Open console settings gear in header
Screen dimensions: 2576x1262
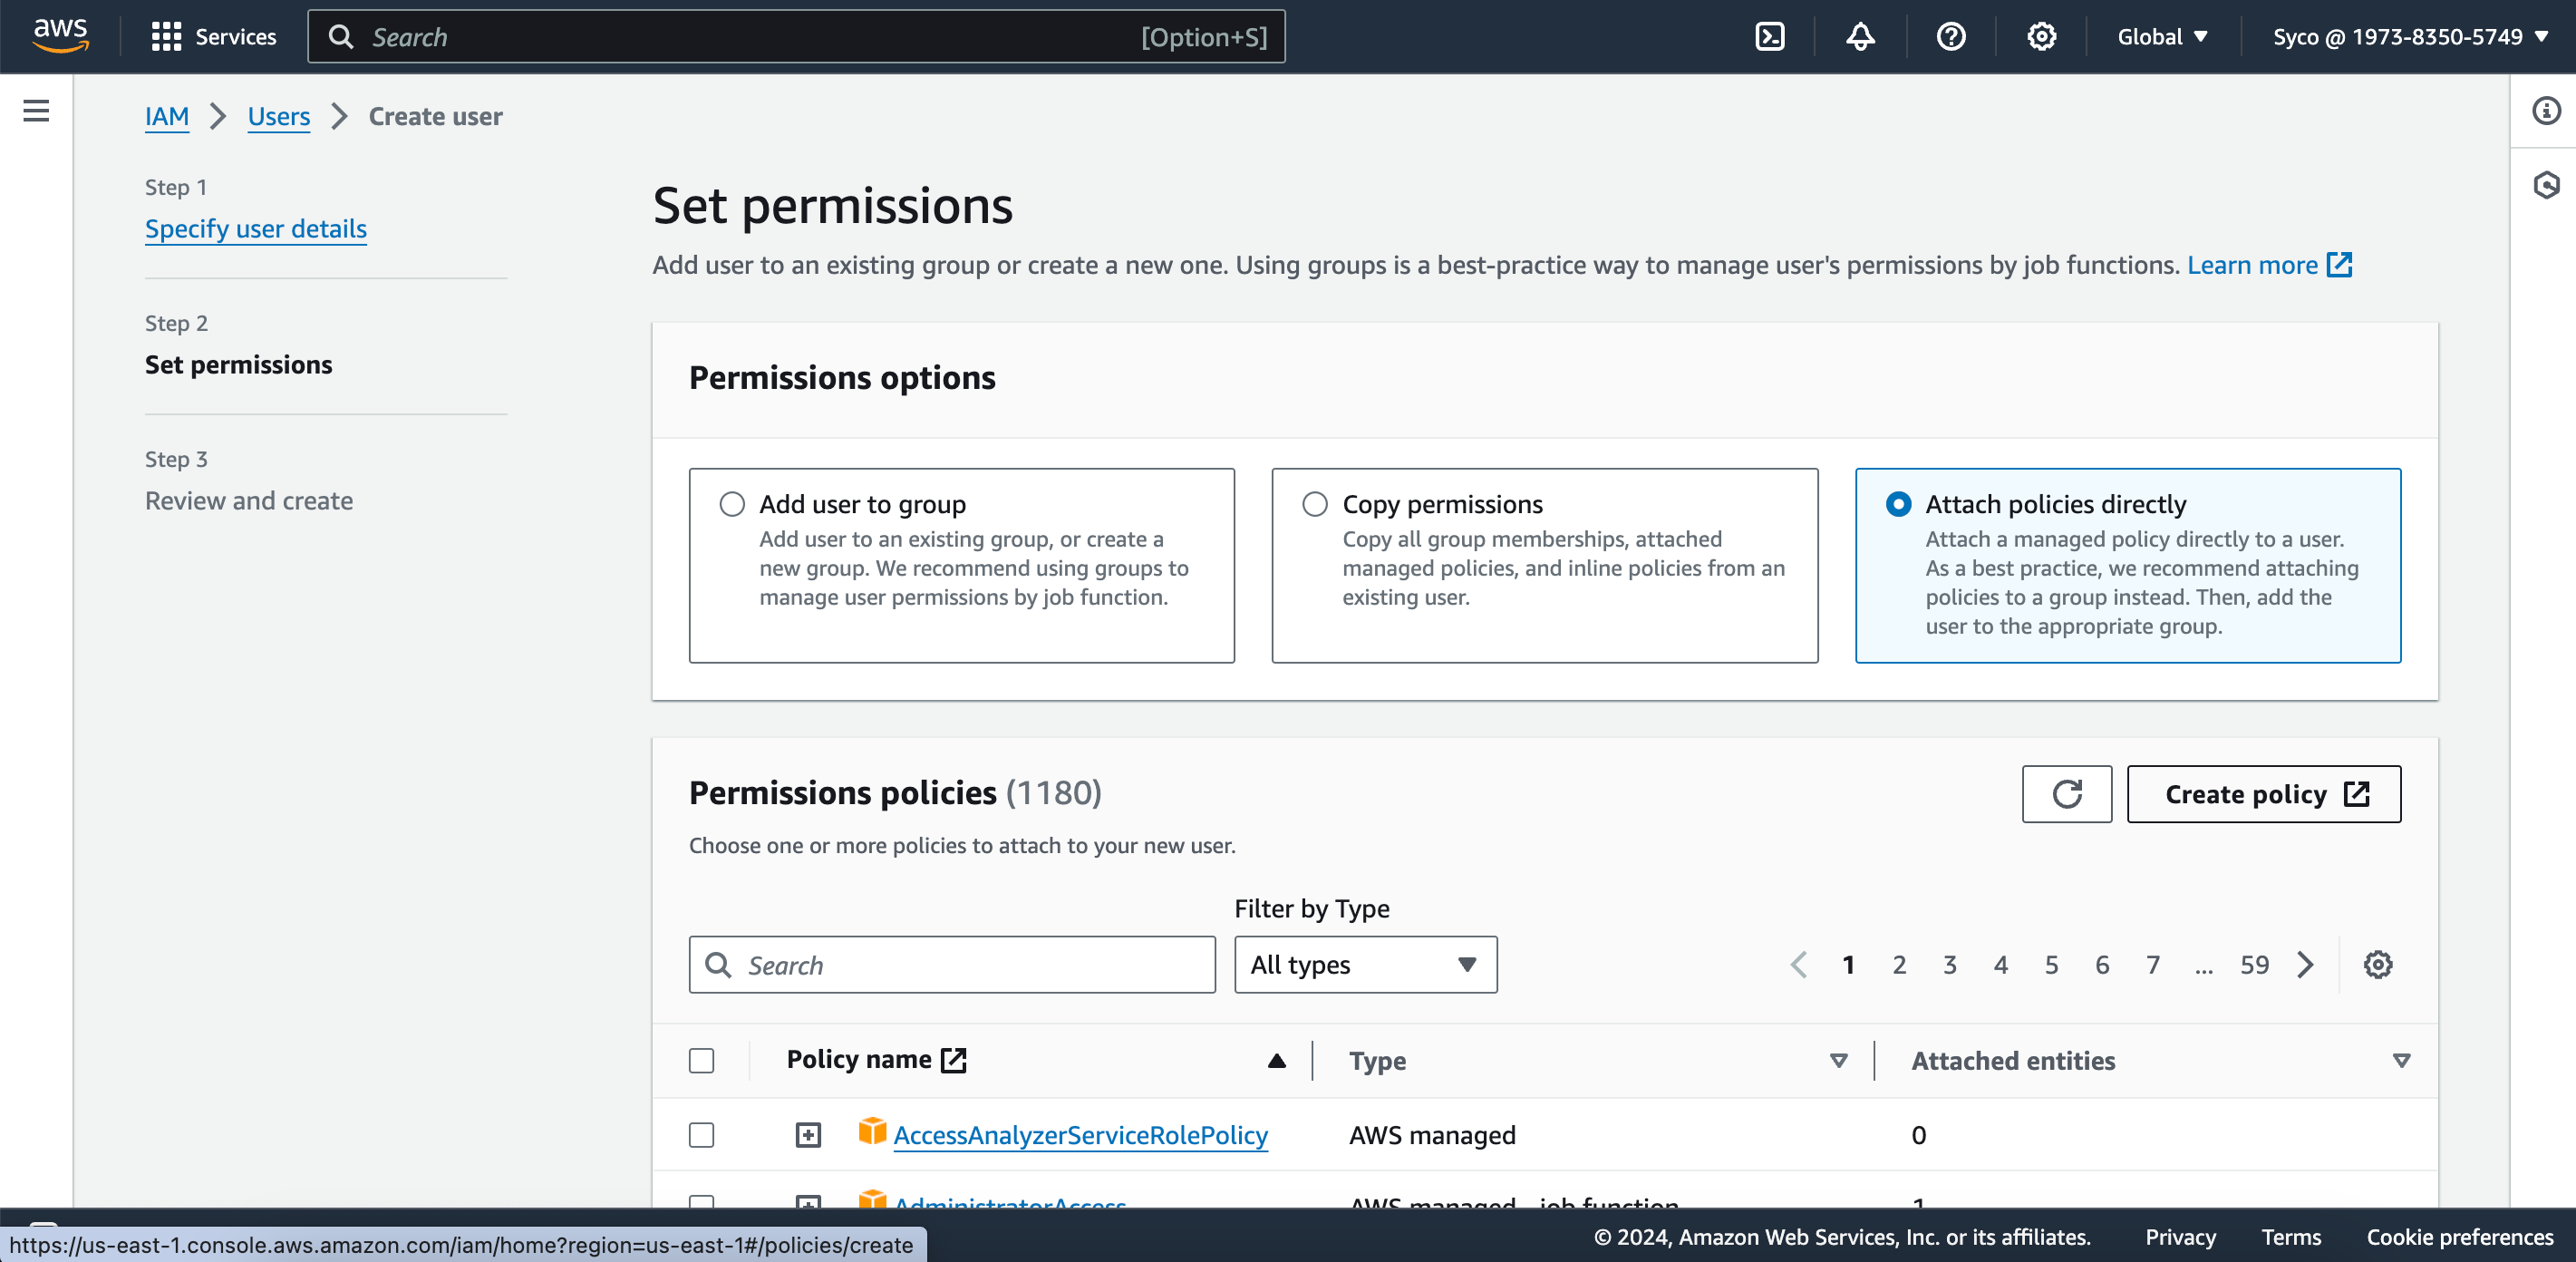[x=2040, y=37]
